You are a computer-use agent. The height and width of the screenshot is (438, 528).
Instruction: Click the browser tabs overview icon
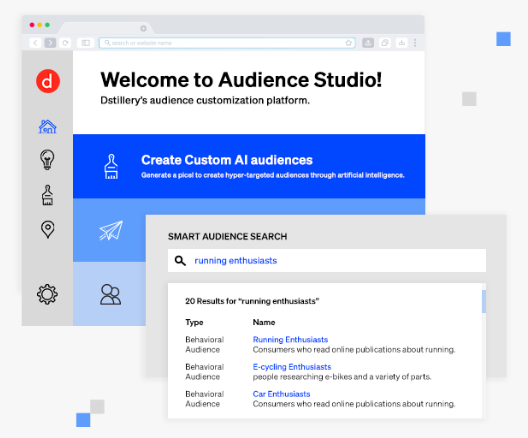(385, 43)
